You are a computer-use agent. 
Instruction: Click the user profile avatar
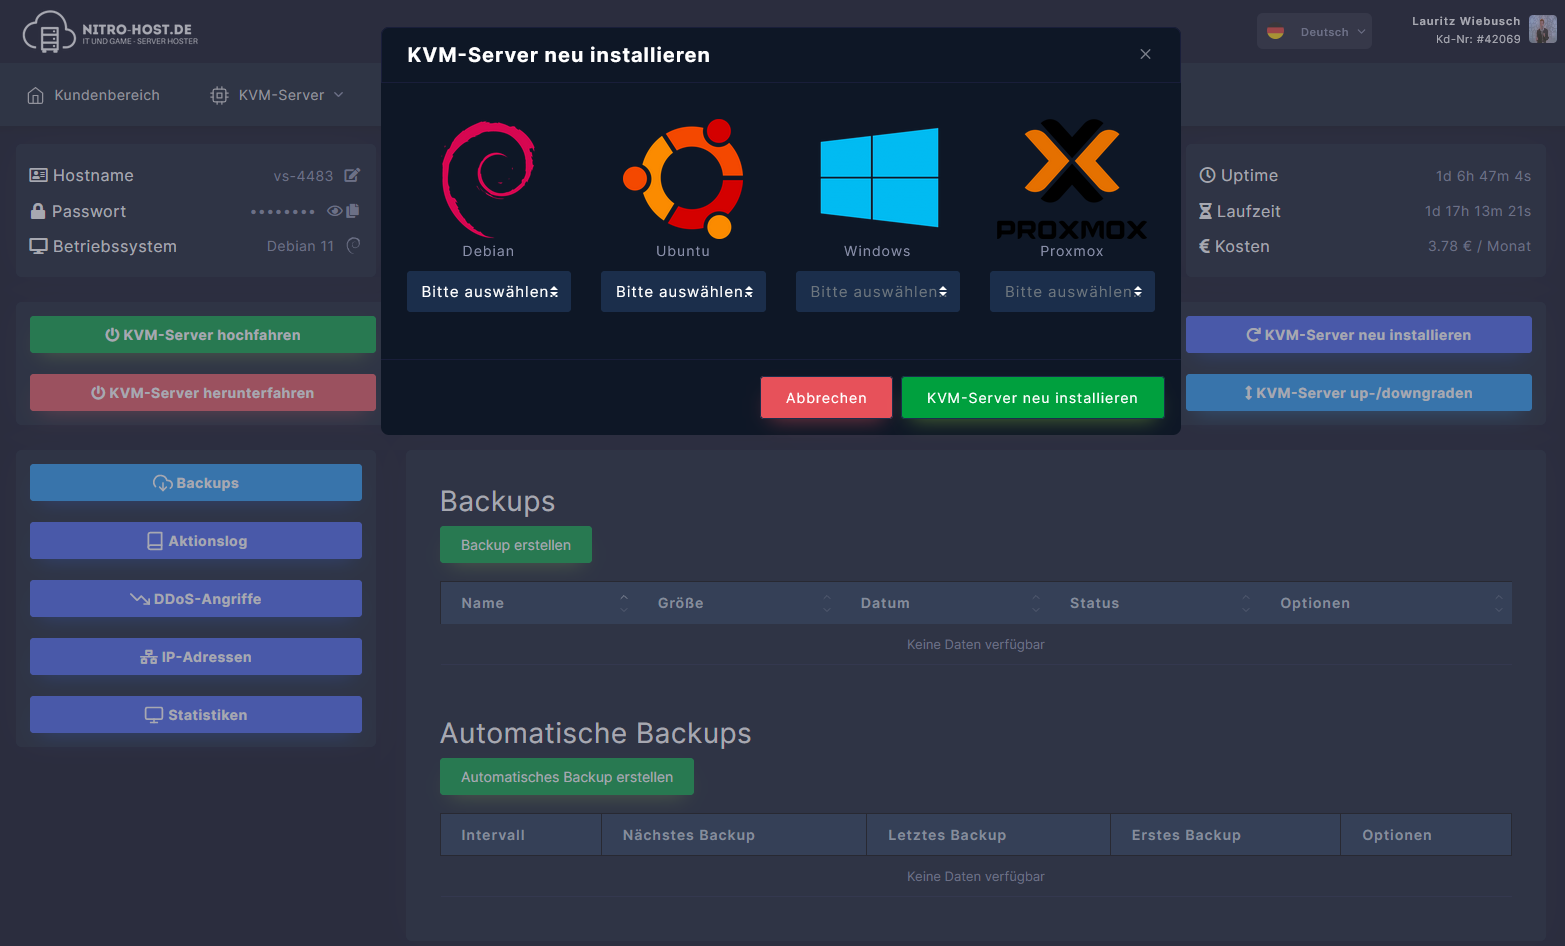coord(1542,30)
